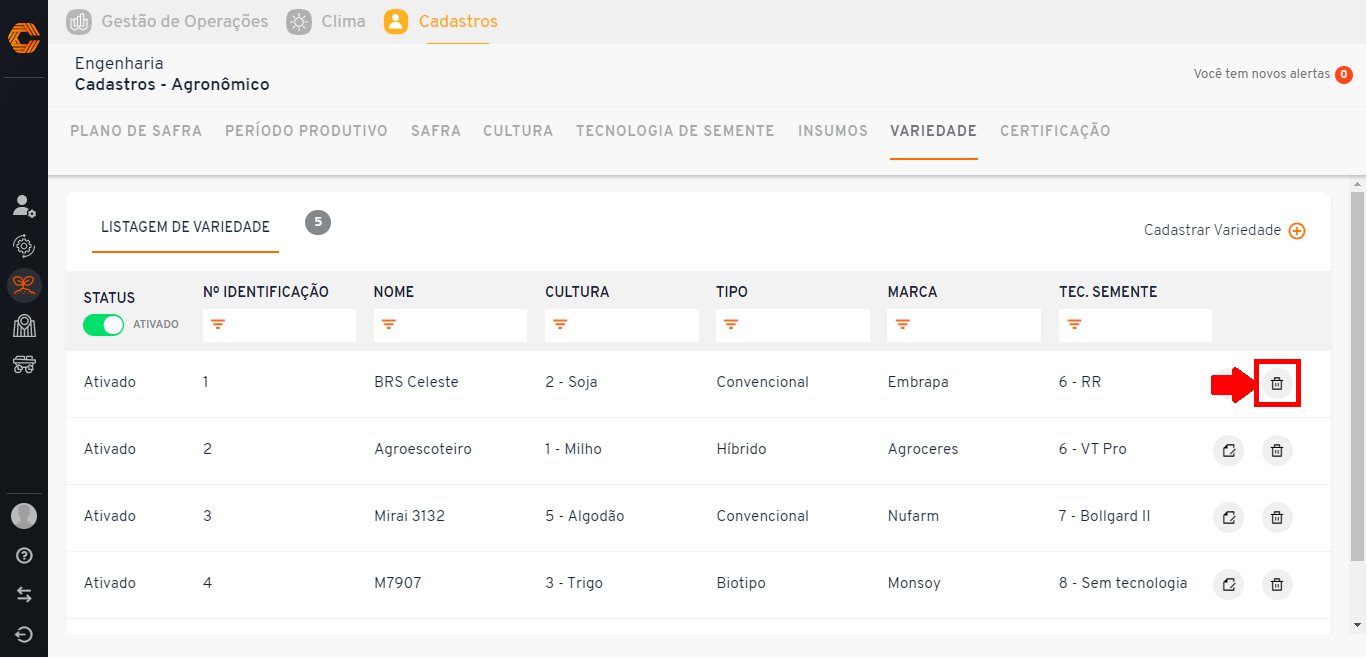Click the Agroceres brand cell

[x=923, y=449]
